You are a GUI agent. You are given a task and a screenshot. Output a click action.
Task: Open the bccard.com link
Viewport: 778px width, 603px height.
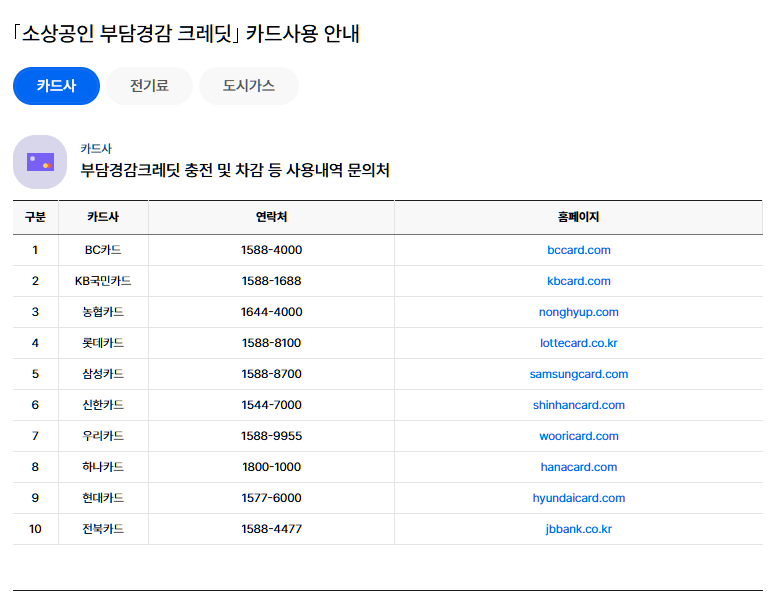pos(579,250)
